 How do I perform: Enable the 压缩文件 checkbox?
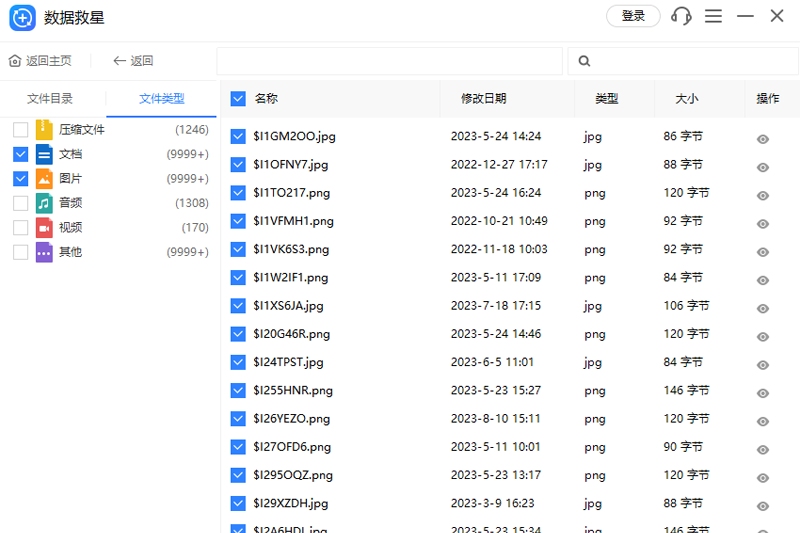20,130
